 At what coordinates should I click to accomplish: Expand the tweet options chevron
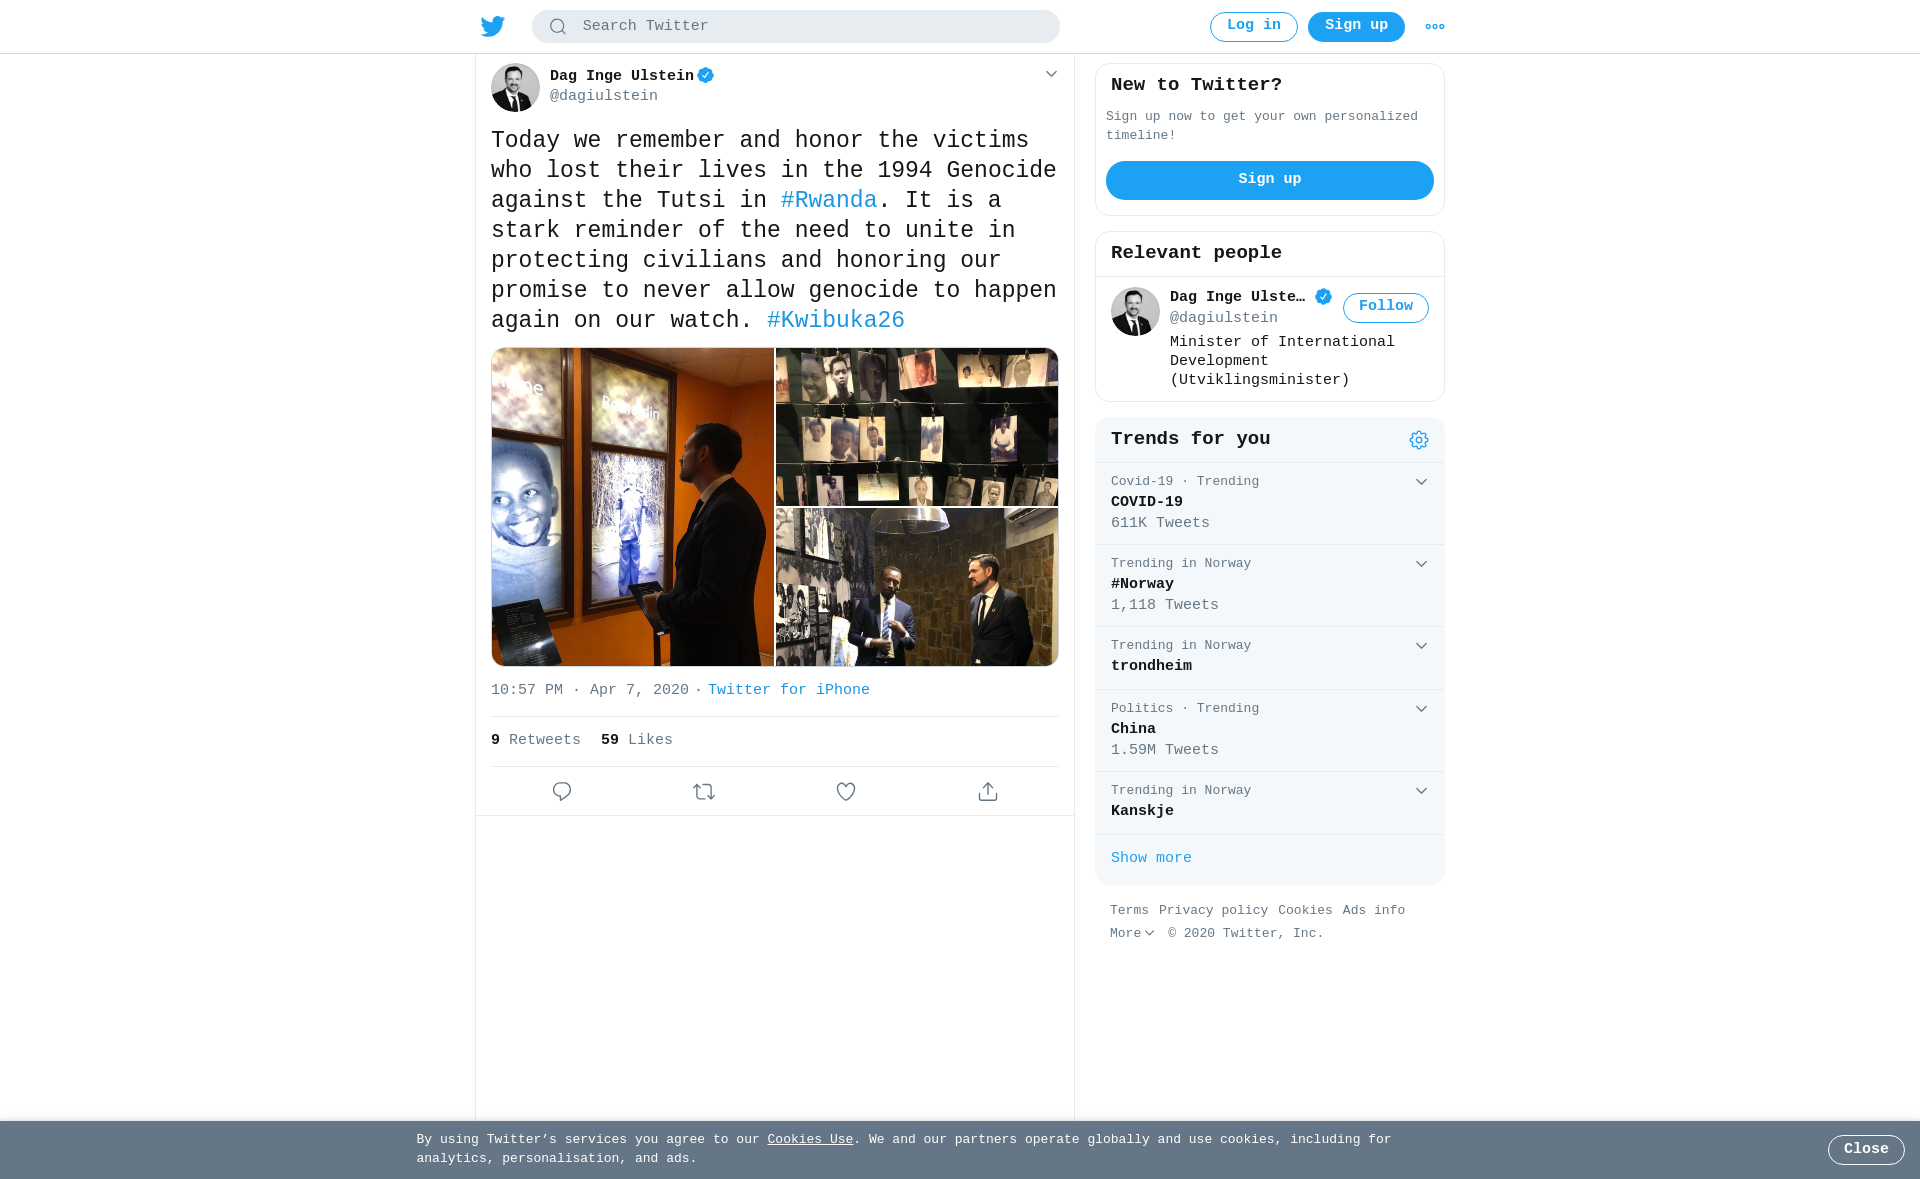click(x=1051, y=74)
